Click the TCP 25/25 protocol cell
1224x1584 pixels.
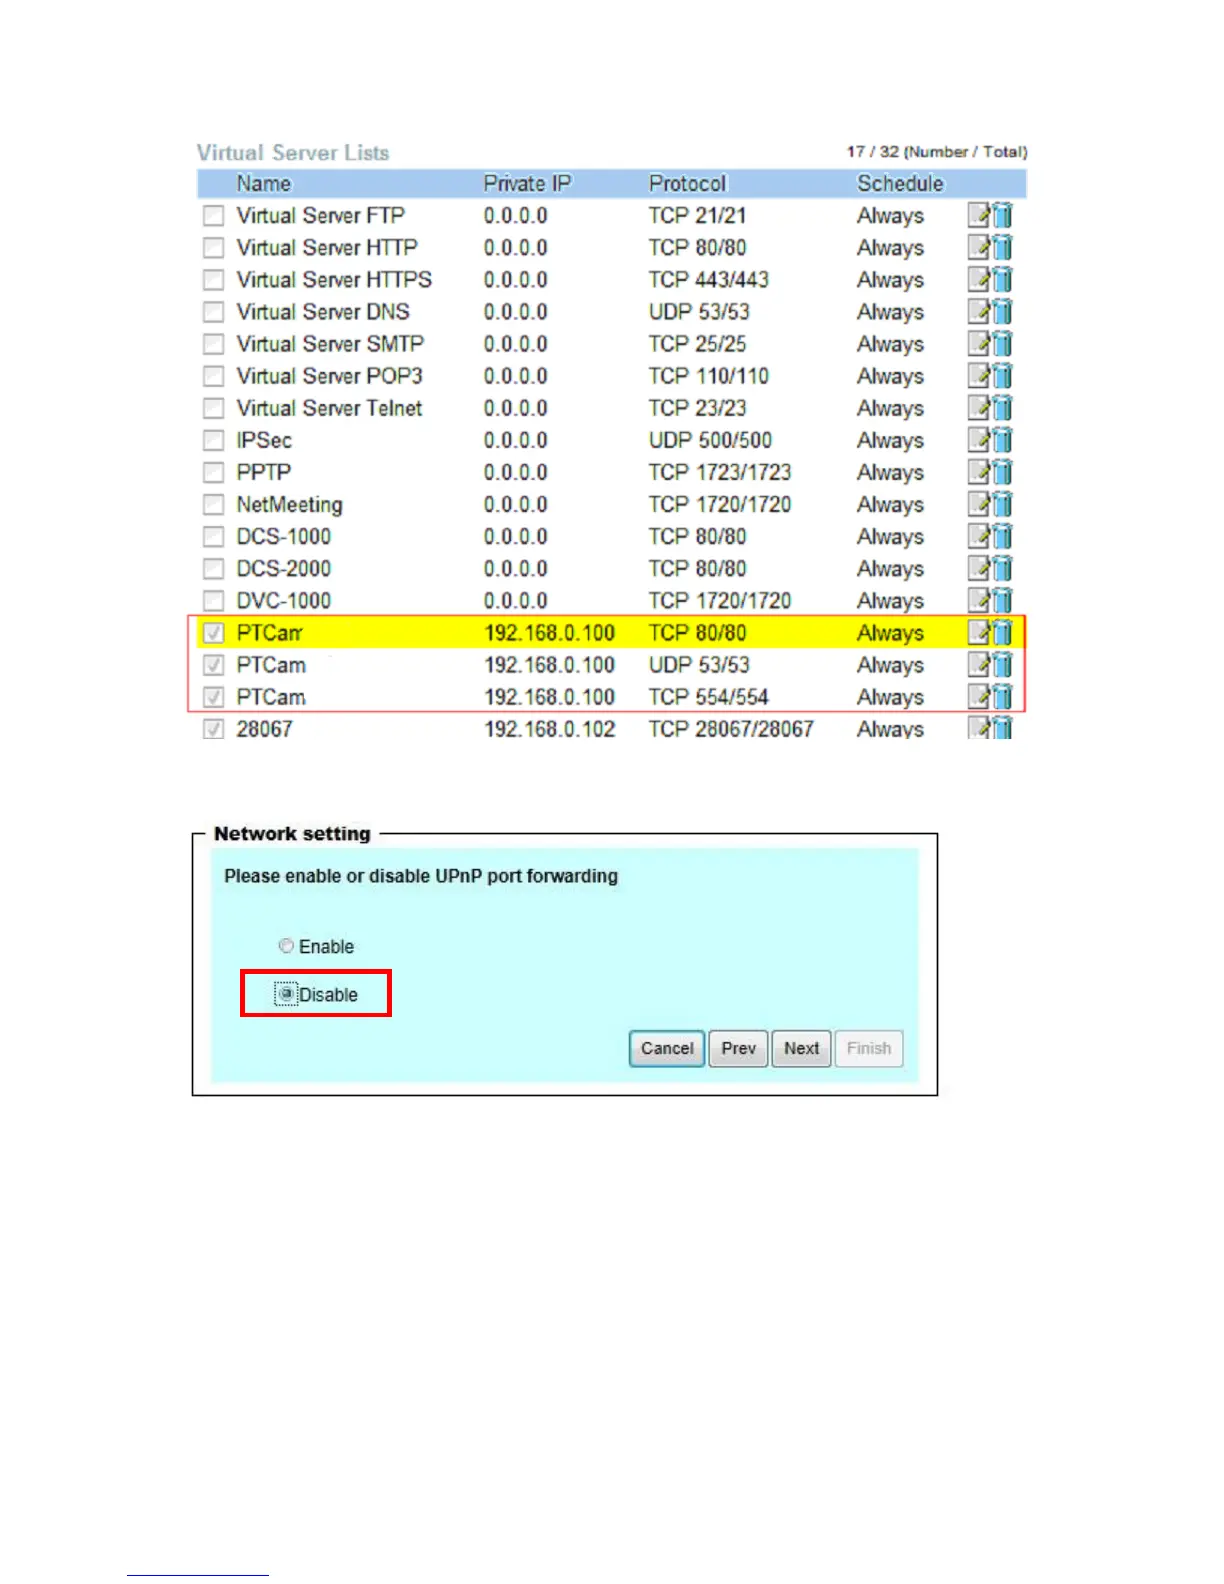pyautogui.click(x=697, y=344)
